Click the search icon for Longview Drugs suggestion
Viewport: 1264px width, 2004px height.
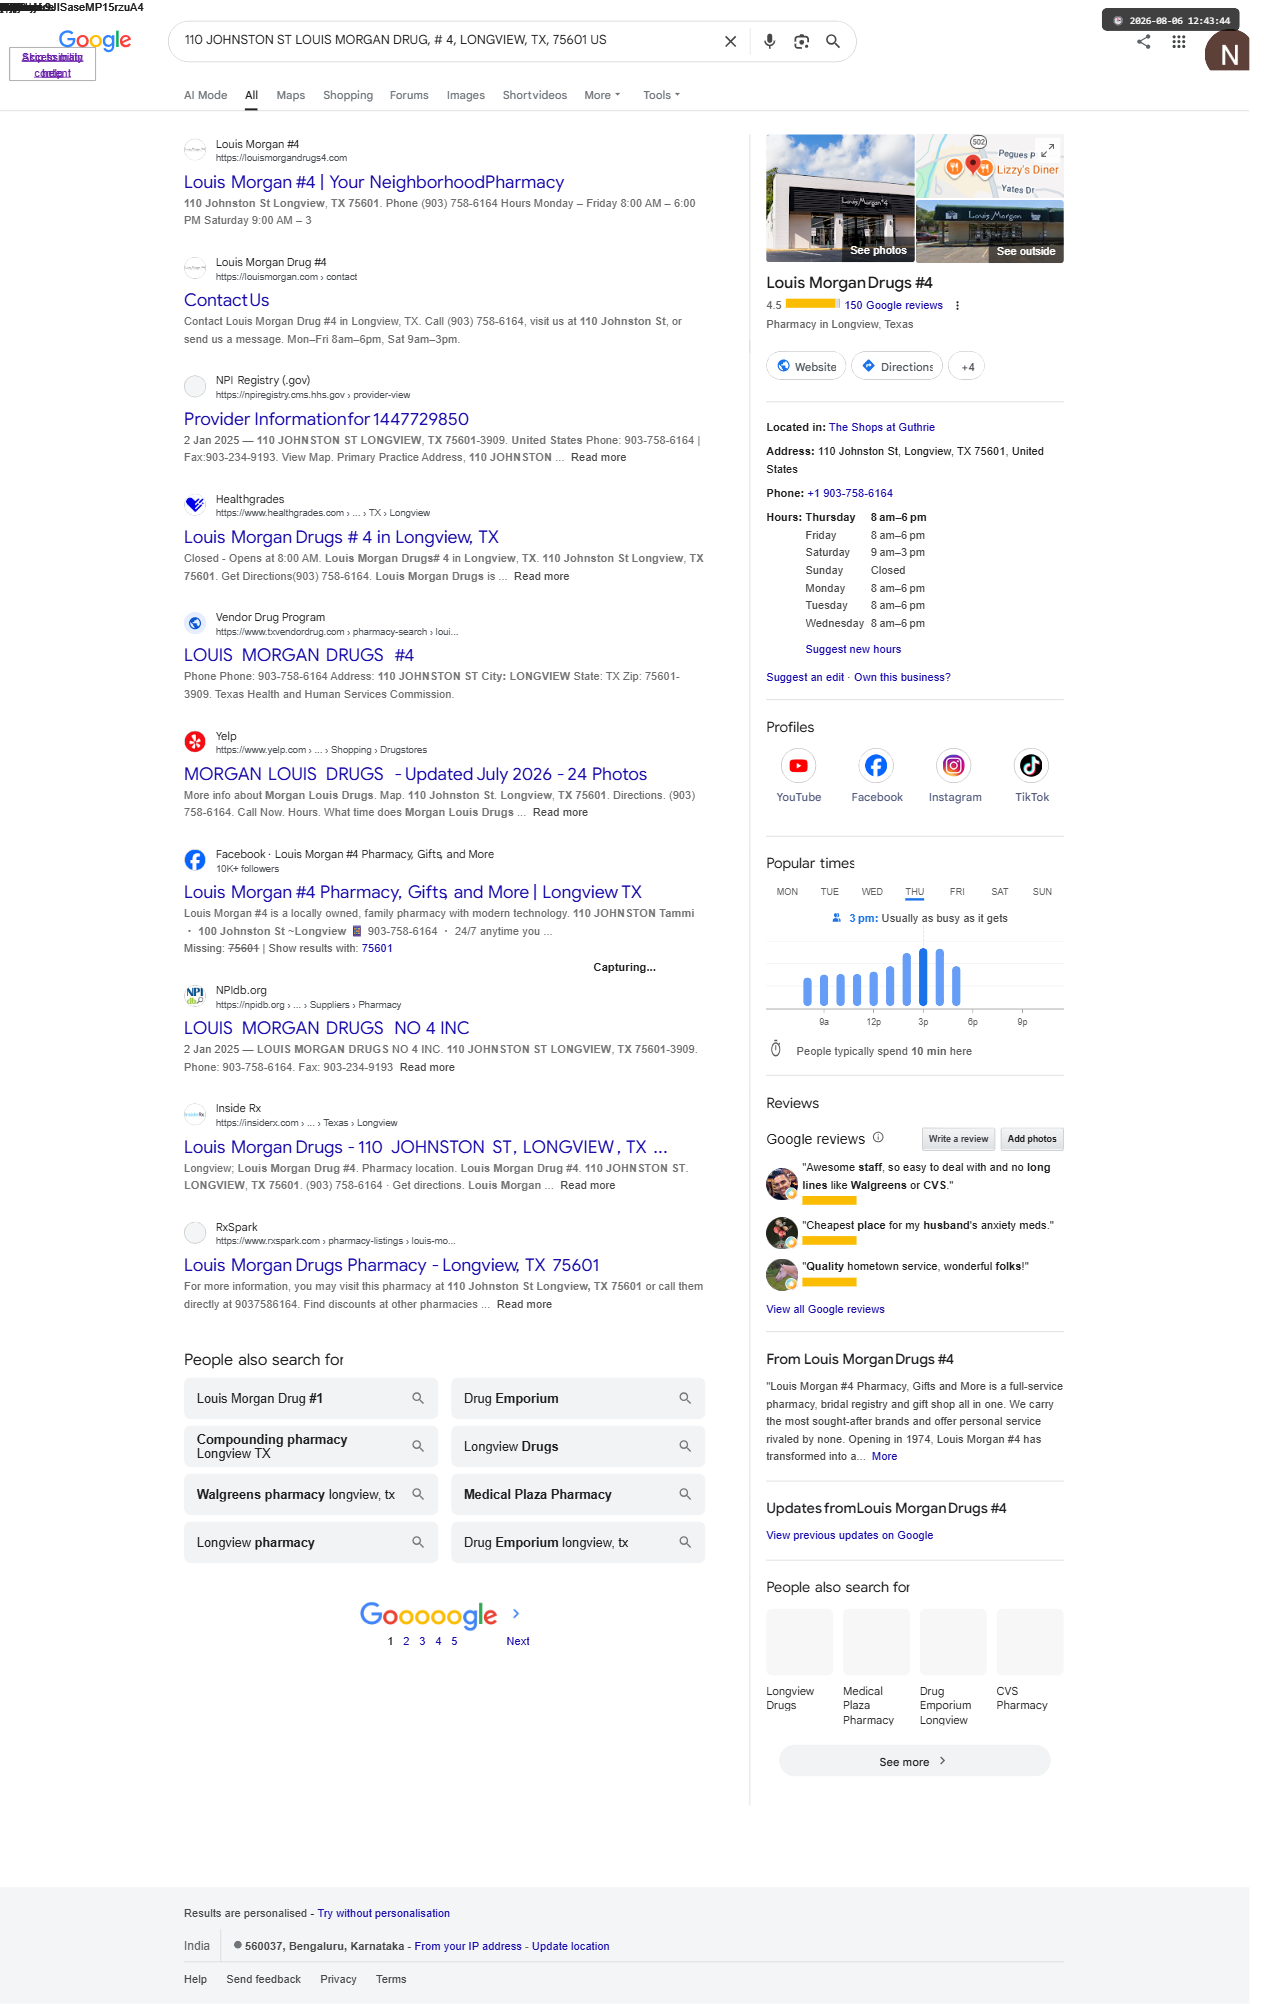(x=685, y=1446)
